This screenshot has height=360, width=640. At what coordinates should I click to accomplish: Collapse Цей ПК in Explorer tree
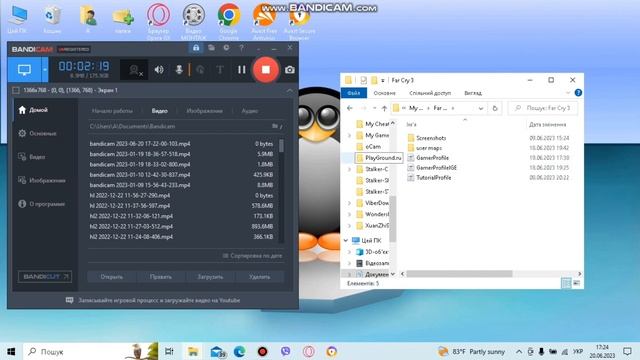346,240
